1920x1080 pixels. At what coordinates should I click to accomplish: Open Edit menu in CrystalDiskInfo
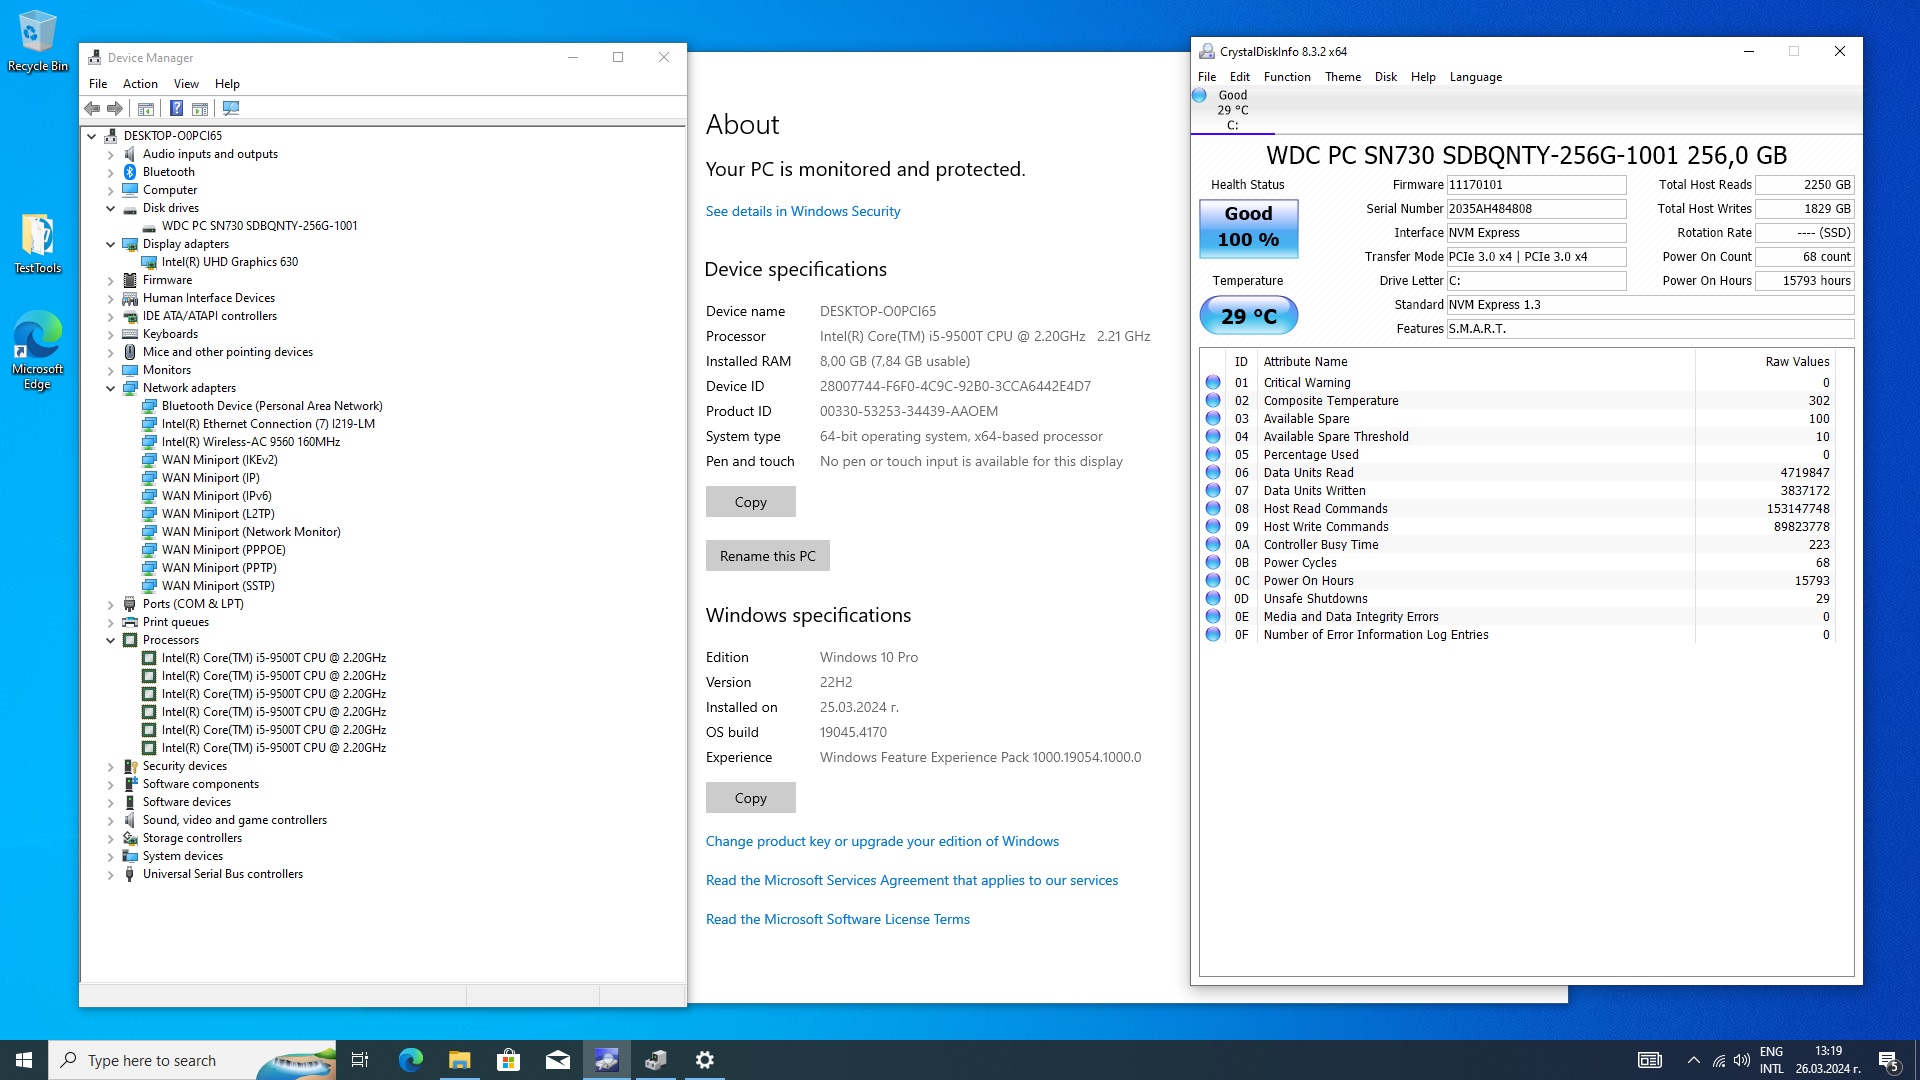click(x=1240, y=77)
